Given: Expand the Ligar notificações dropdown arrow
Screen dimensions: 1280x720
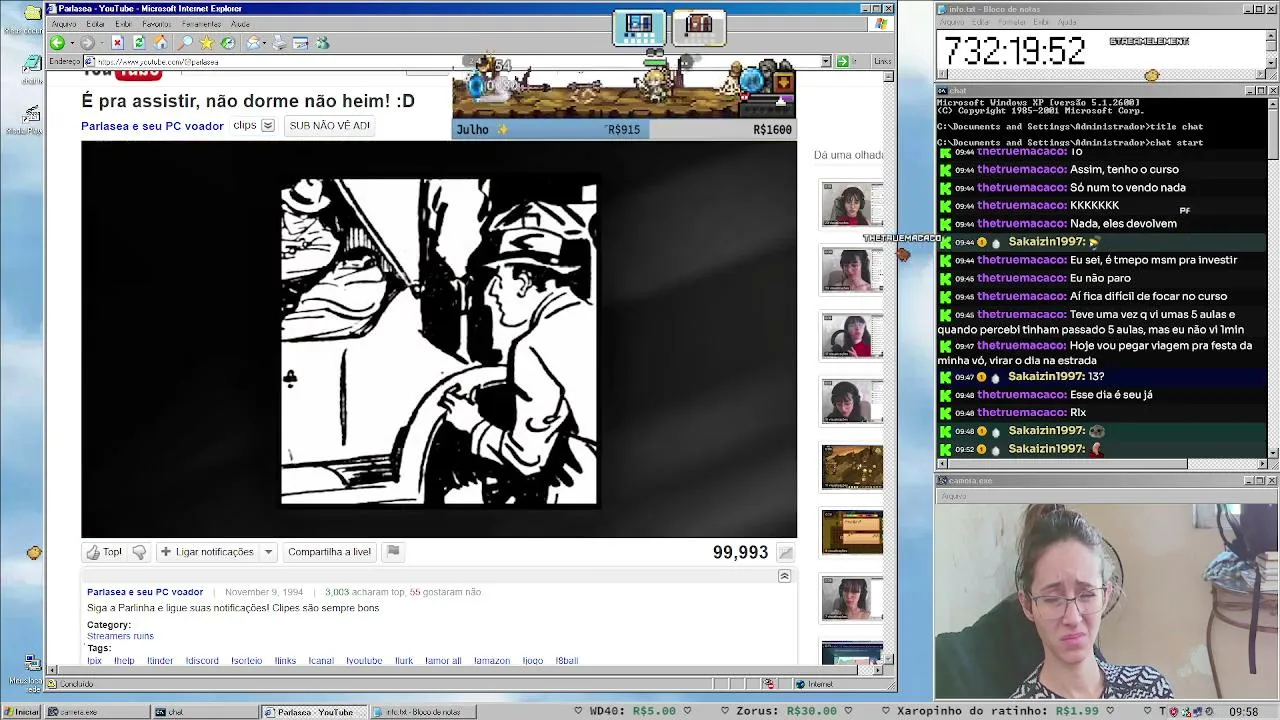Looking at the screenshot, I should click(x=268, y=552).
